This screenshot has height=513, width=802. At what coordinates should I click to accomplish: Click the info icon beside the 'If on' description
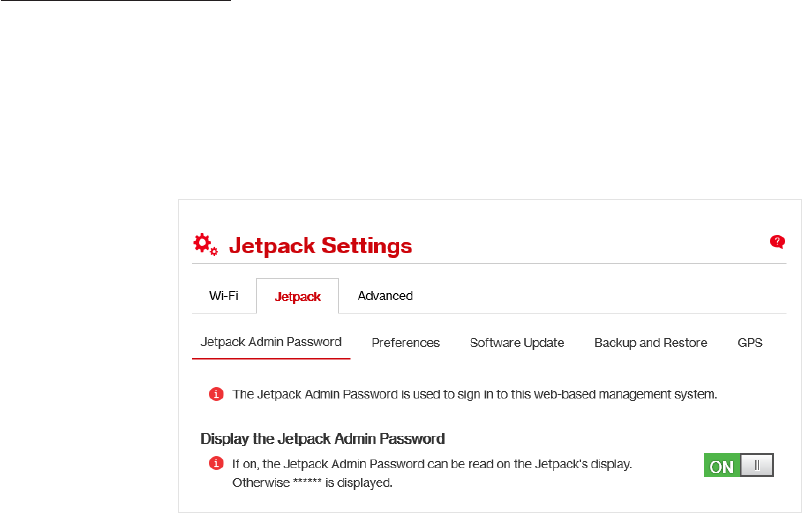216,463
